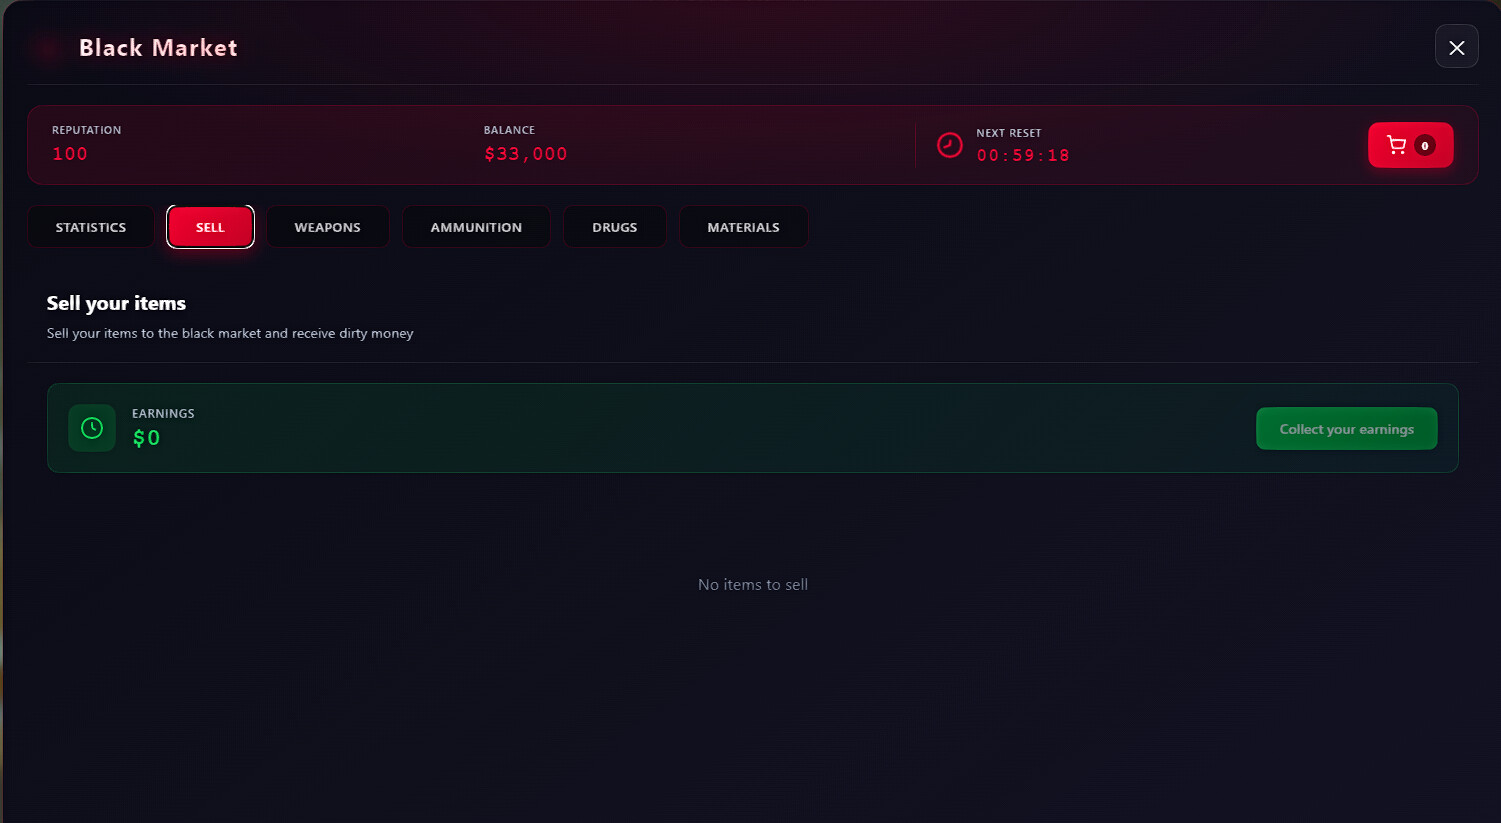Click the Next Reset timer clock icon
This screenshot has height=823, width=1501.
click(949, 145)
